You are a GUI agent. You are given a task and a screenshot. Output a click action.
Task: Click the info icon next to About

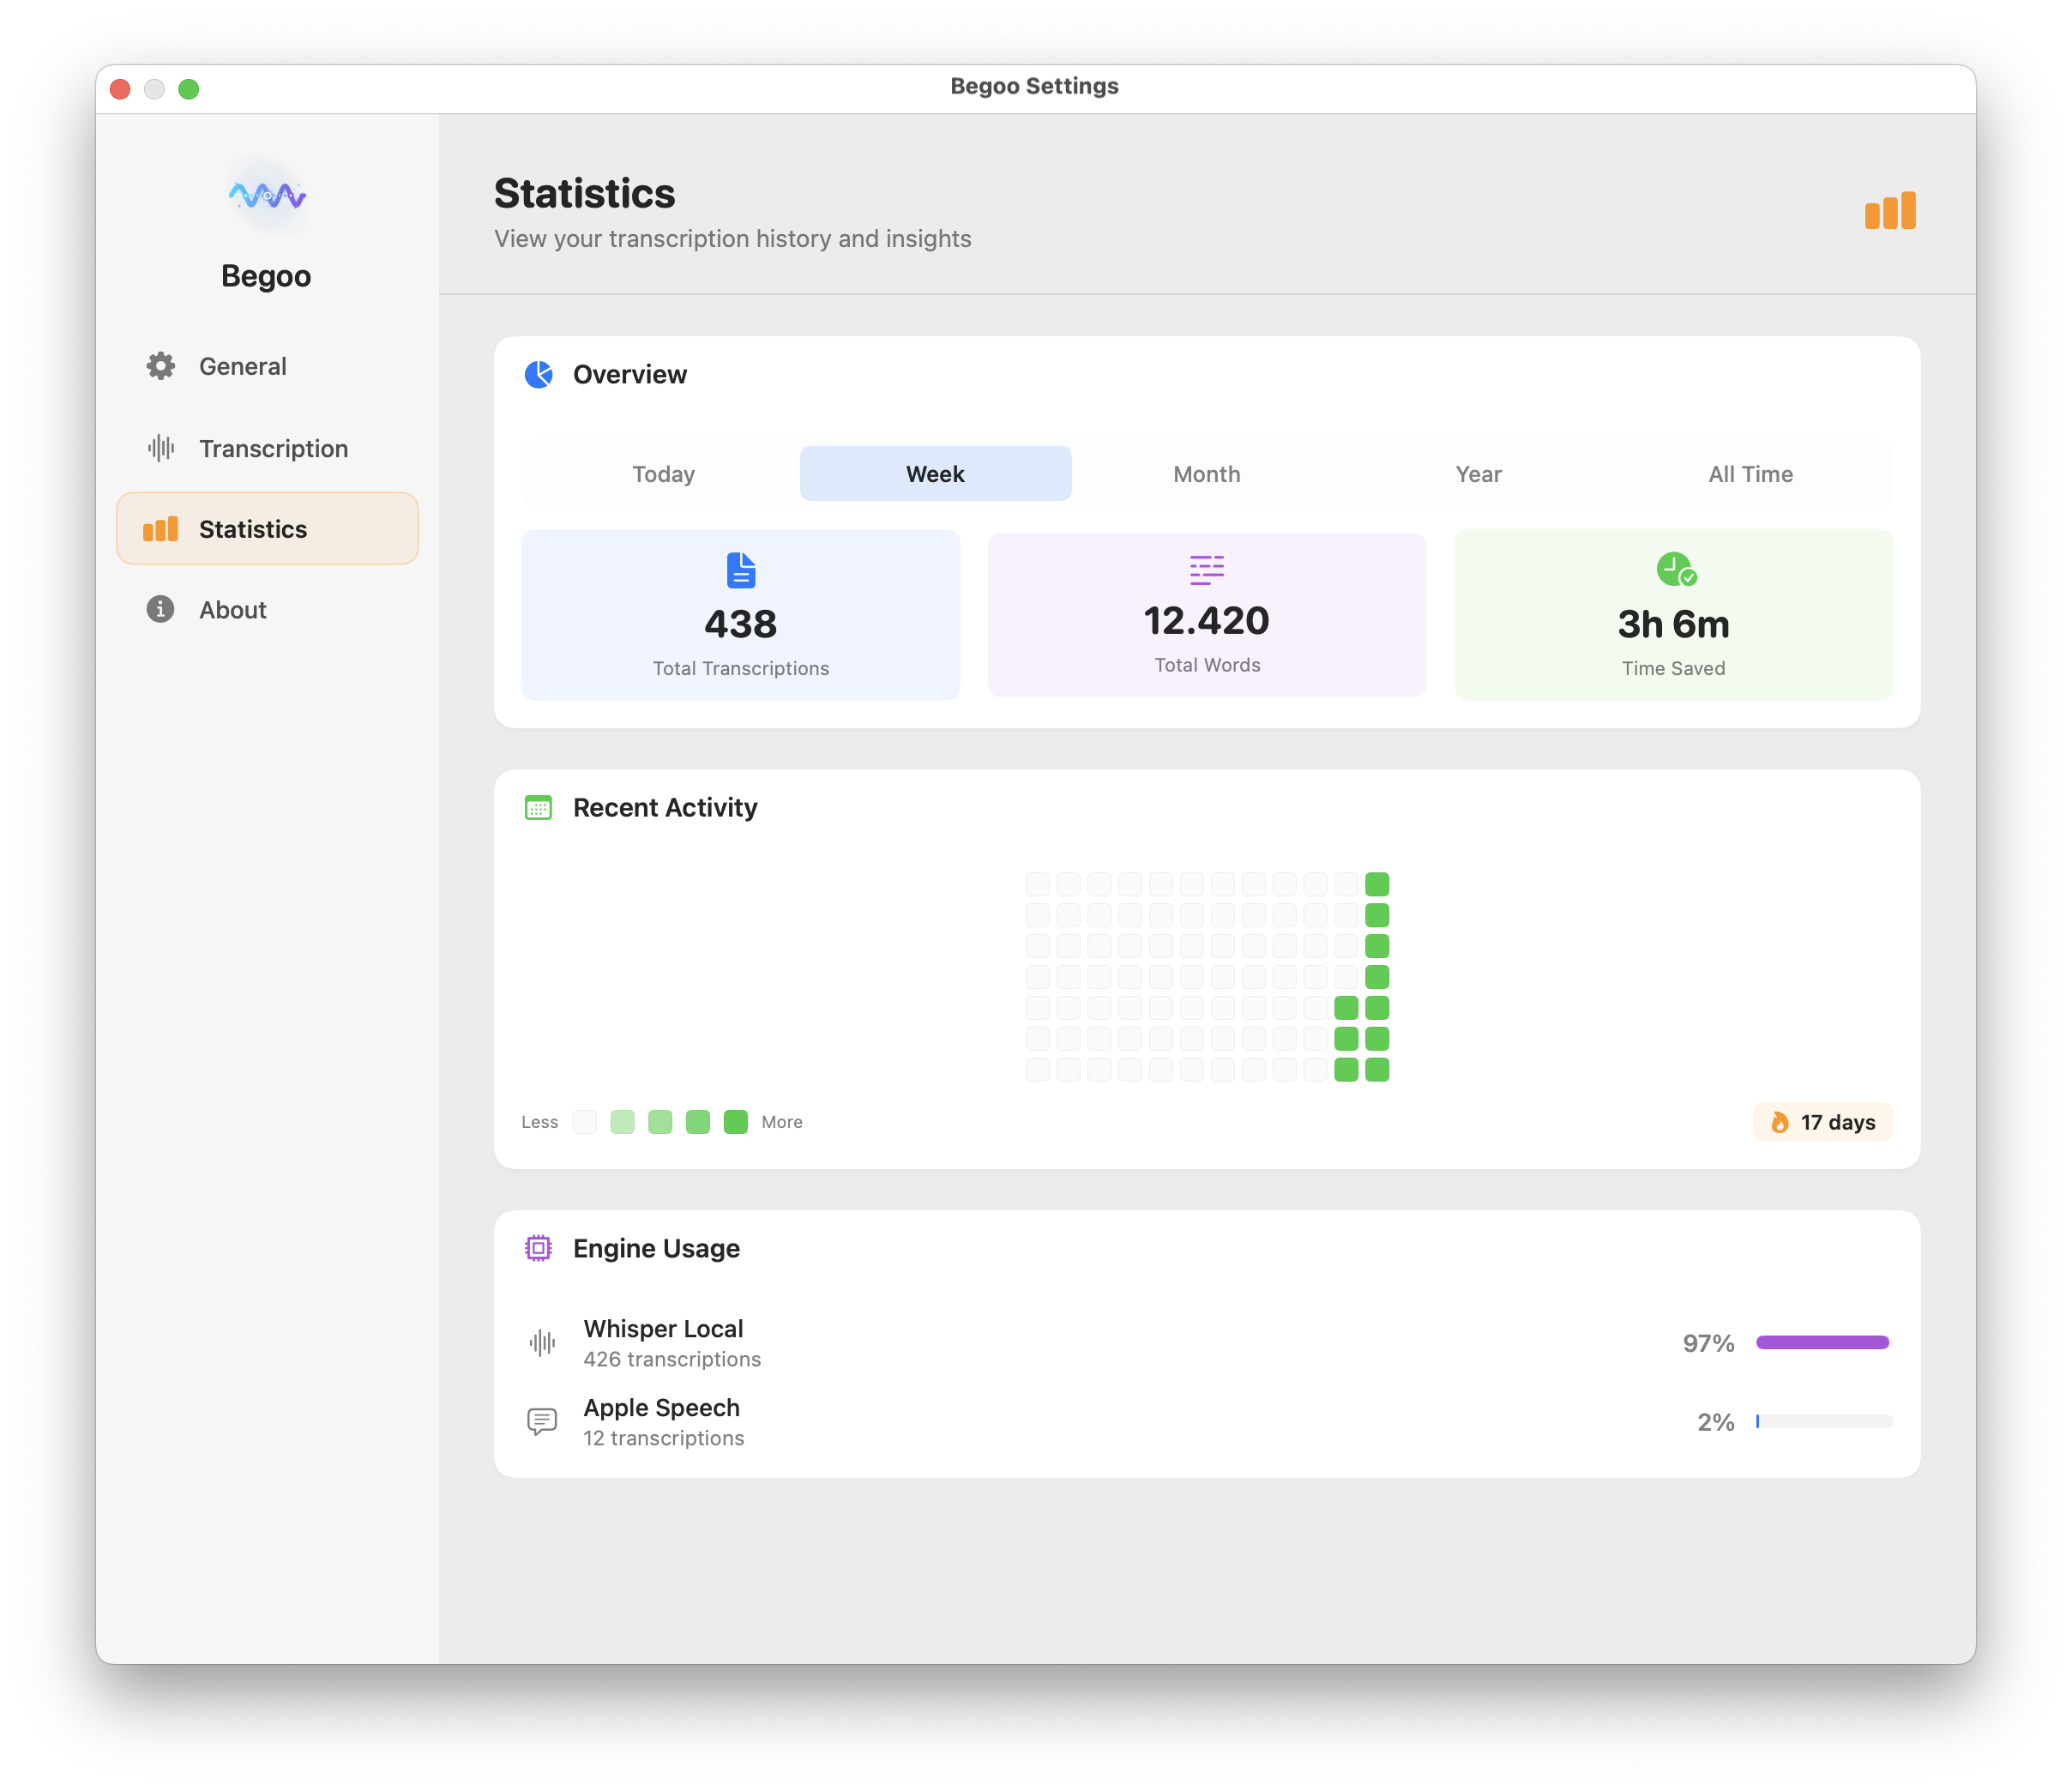pos(160,609)
